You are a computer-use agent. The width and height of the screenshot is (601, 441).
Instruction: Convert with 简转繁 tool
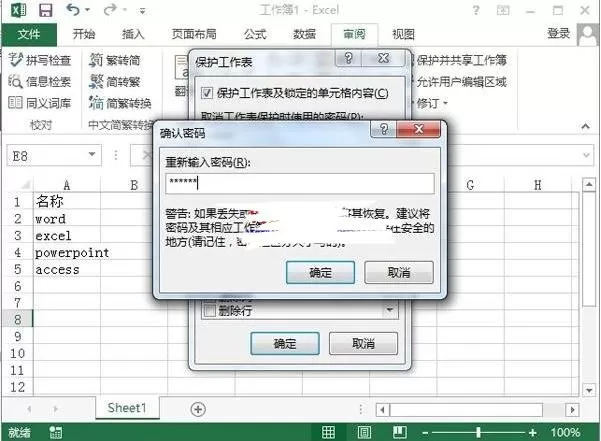[115, 81]
